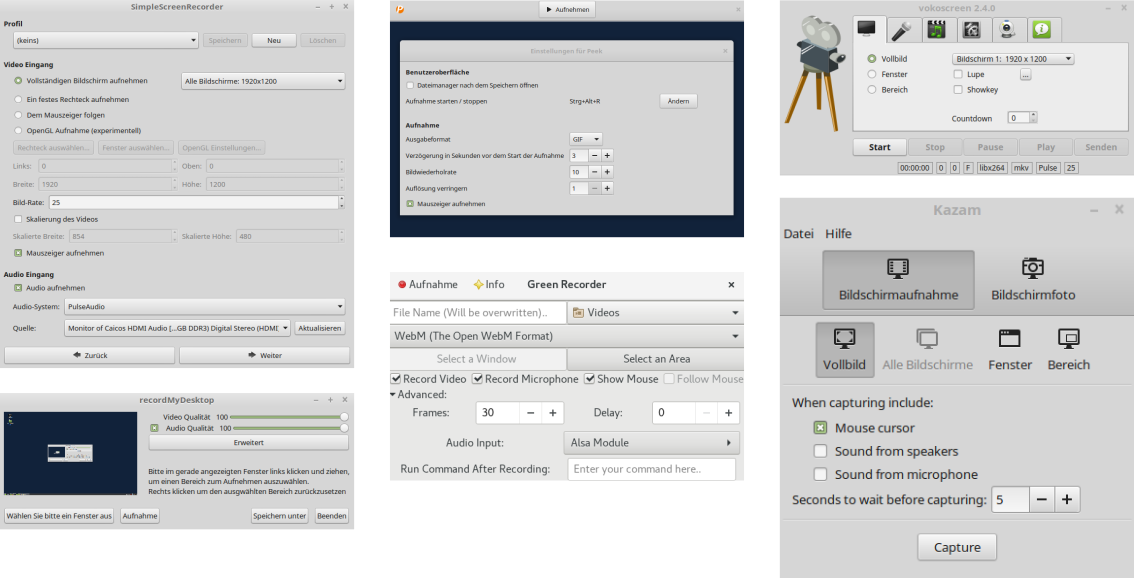Click Run Command After Recording field
This screenshot has width=1134, height=578.
coord(652,469)
